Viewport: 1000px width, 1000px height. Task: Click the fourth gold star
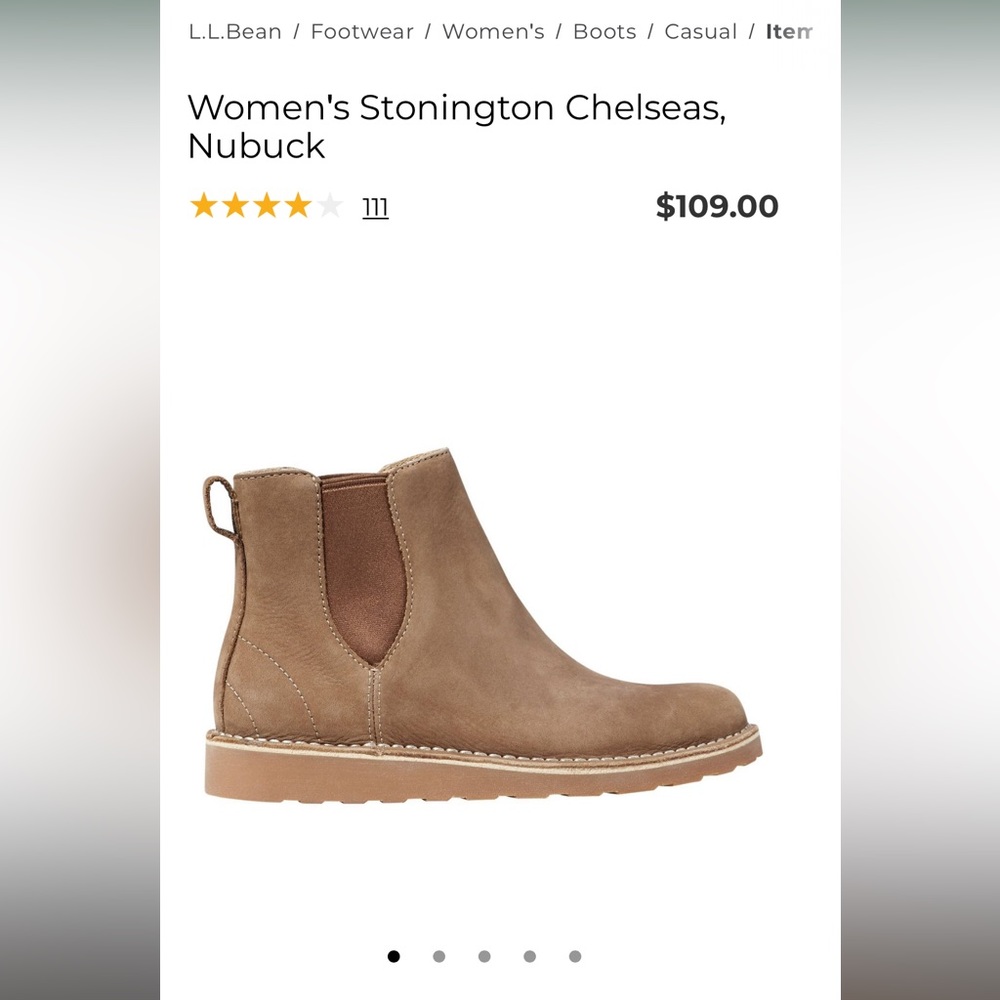(298, 205)
